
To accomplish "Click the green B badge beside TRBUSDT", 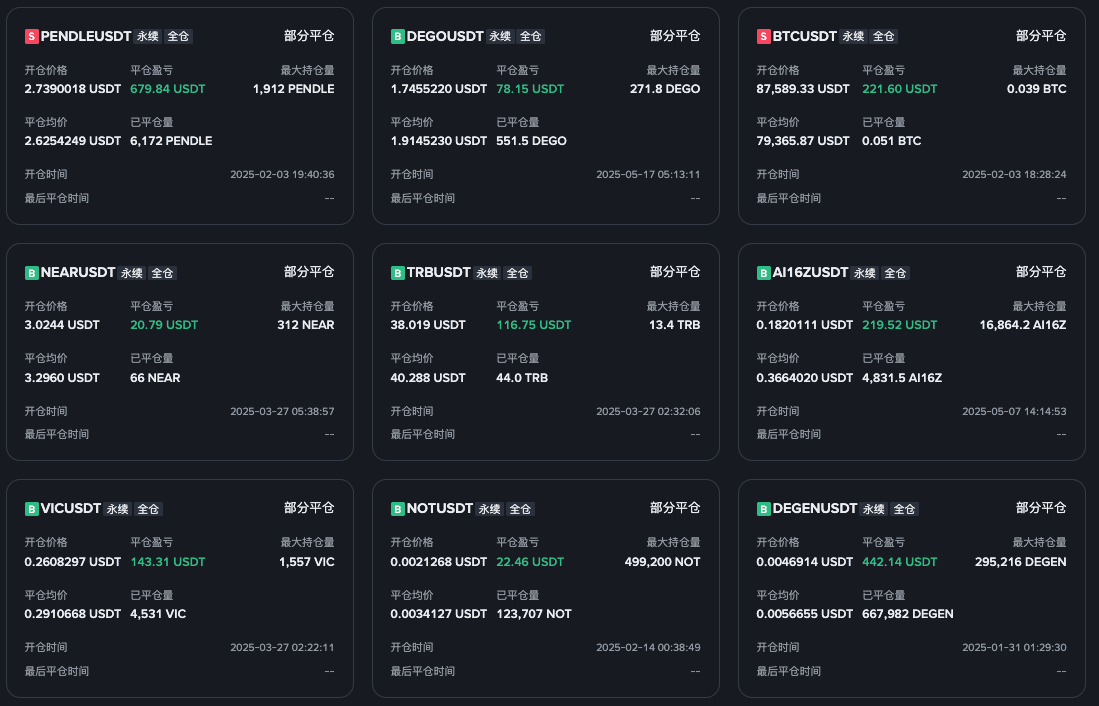I will pyautogui.click(x=398, y=272).
